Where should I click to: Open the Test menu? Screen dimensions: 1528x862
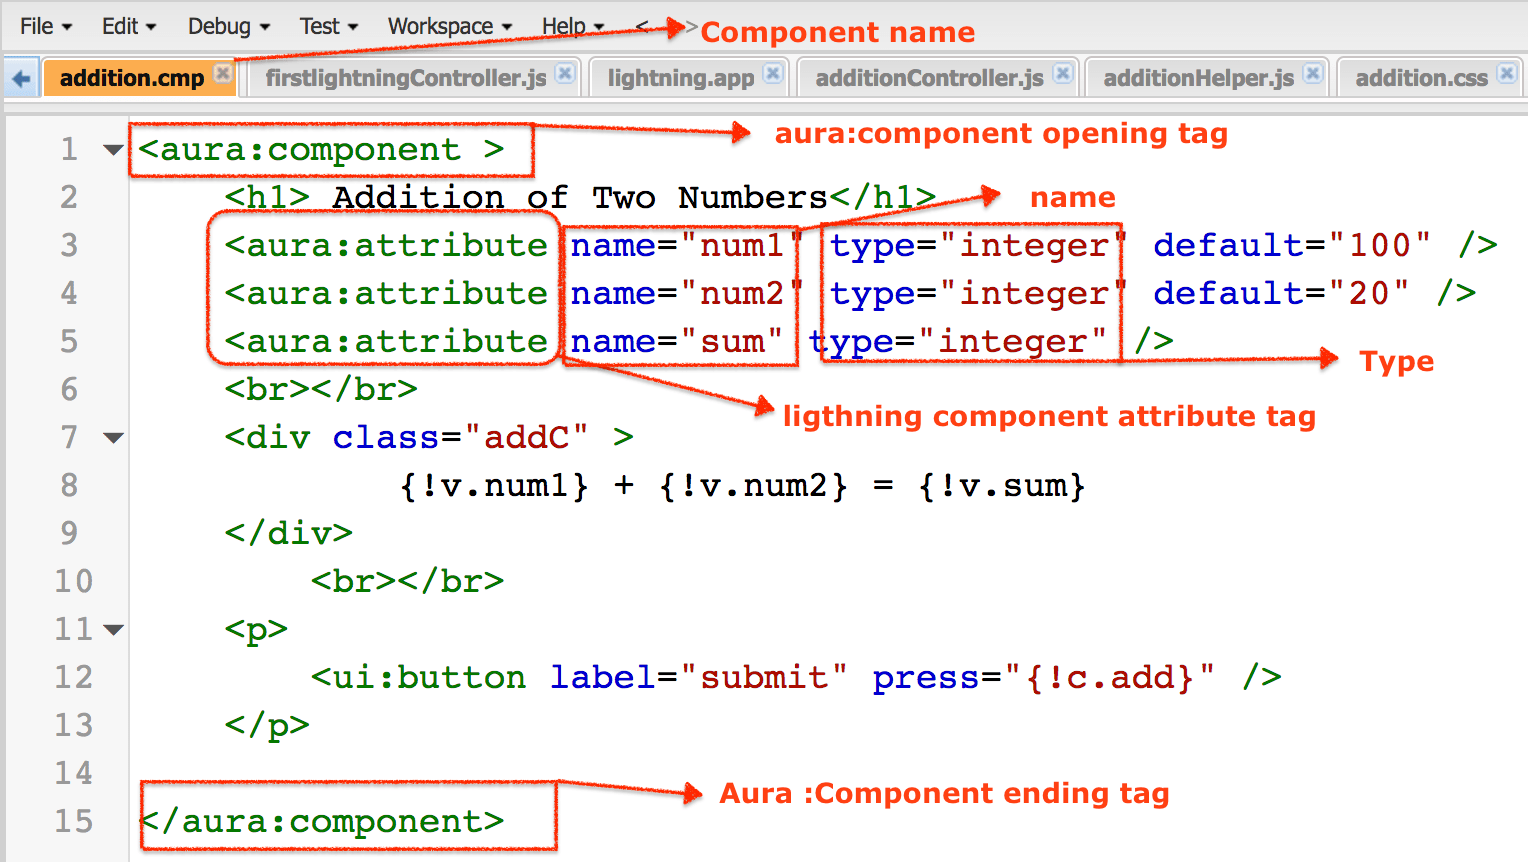pos(322,26)
